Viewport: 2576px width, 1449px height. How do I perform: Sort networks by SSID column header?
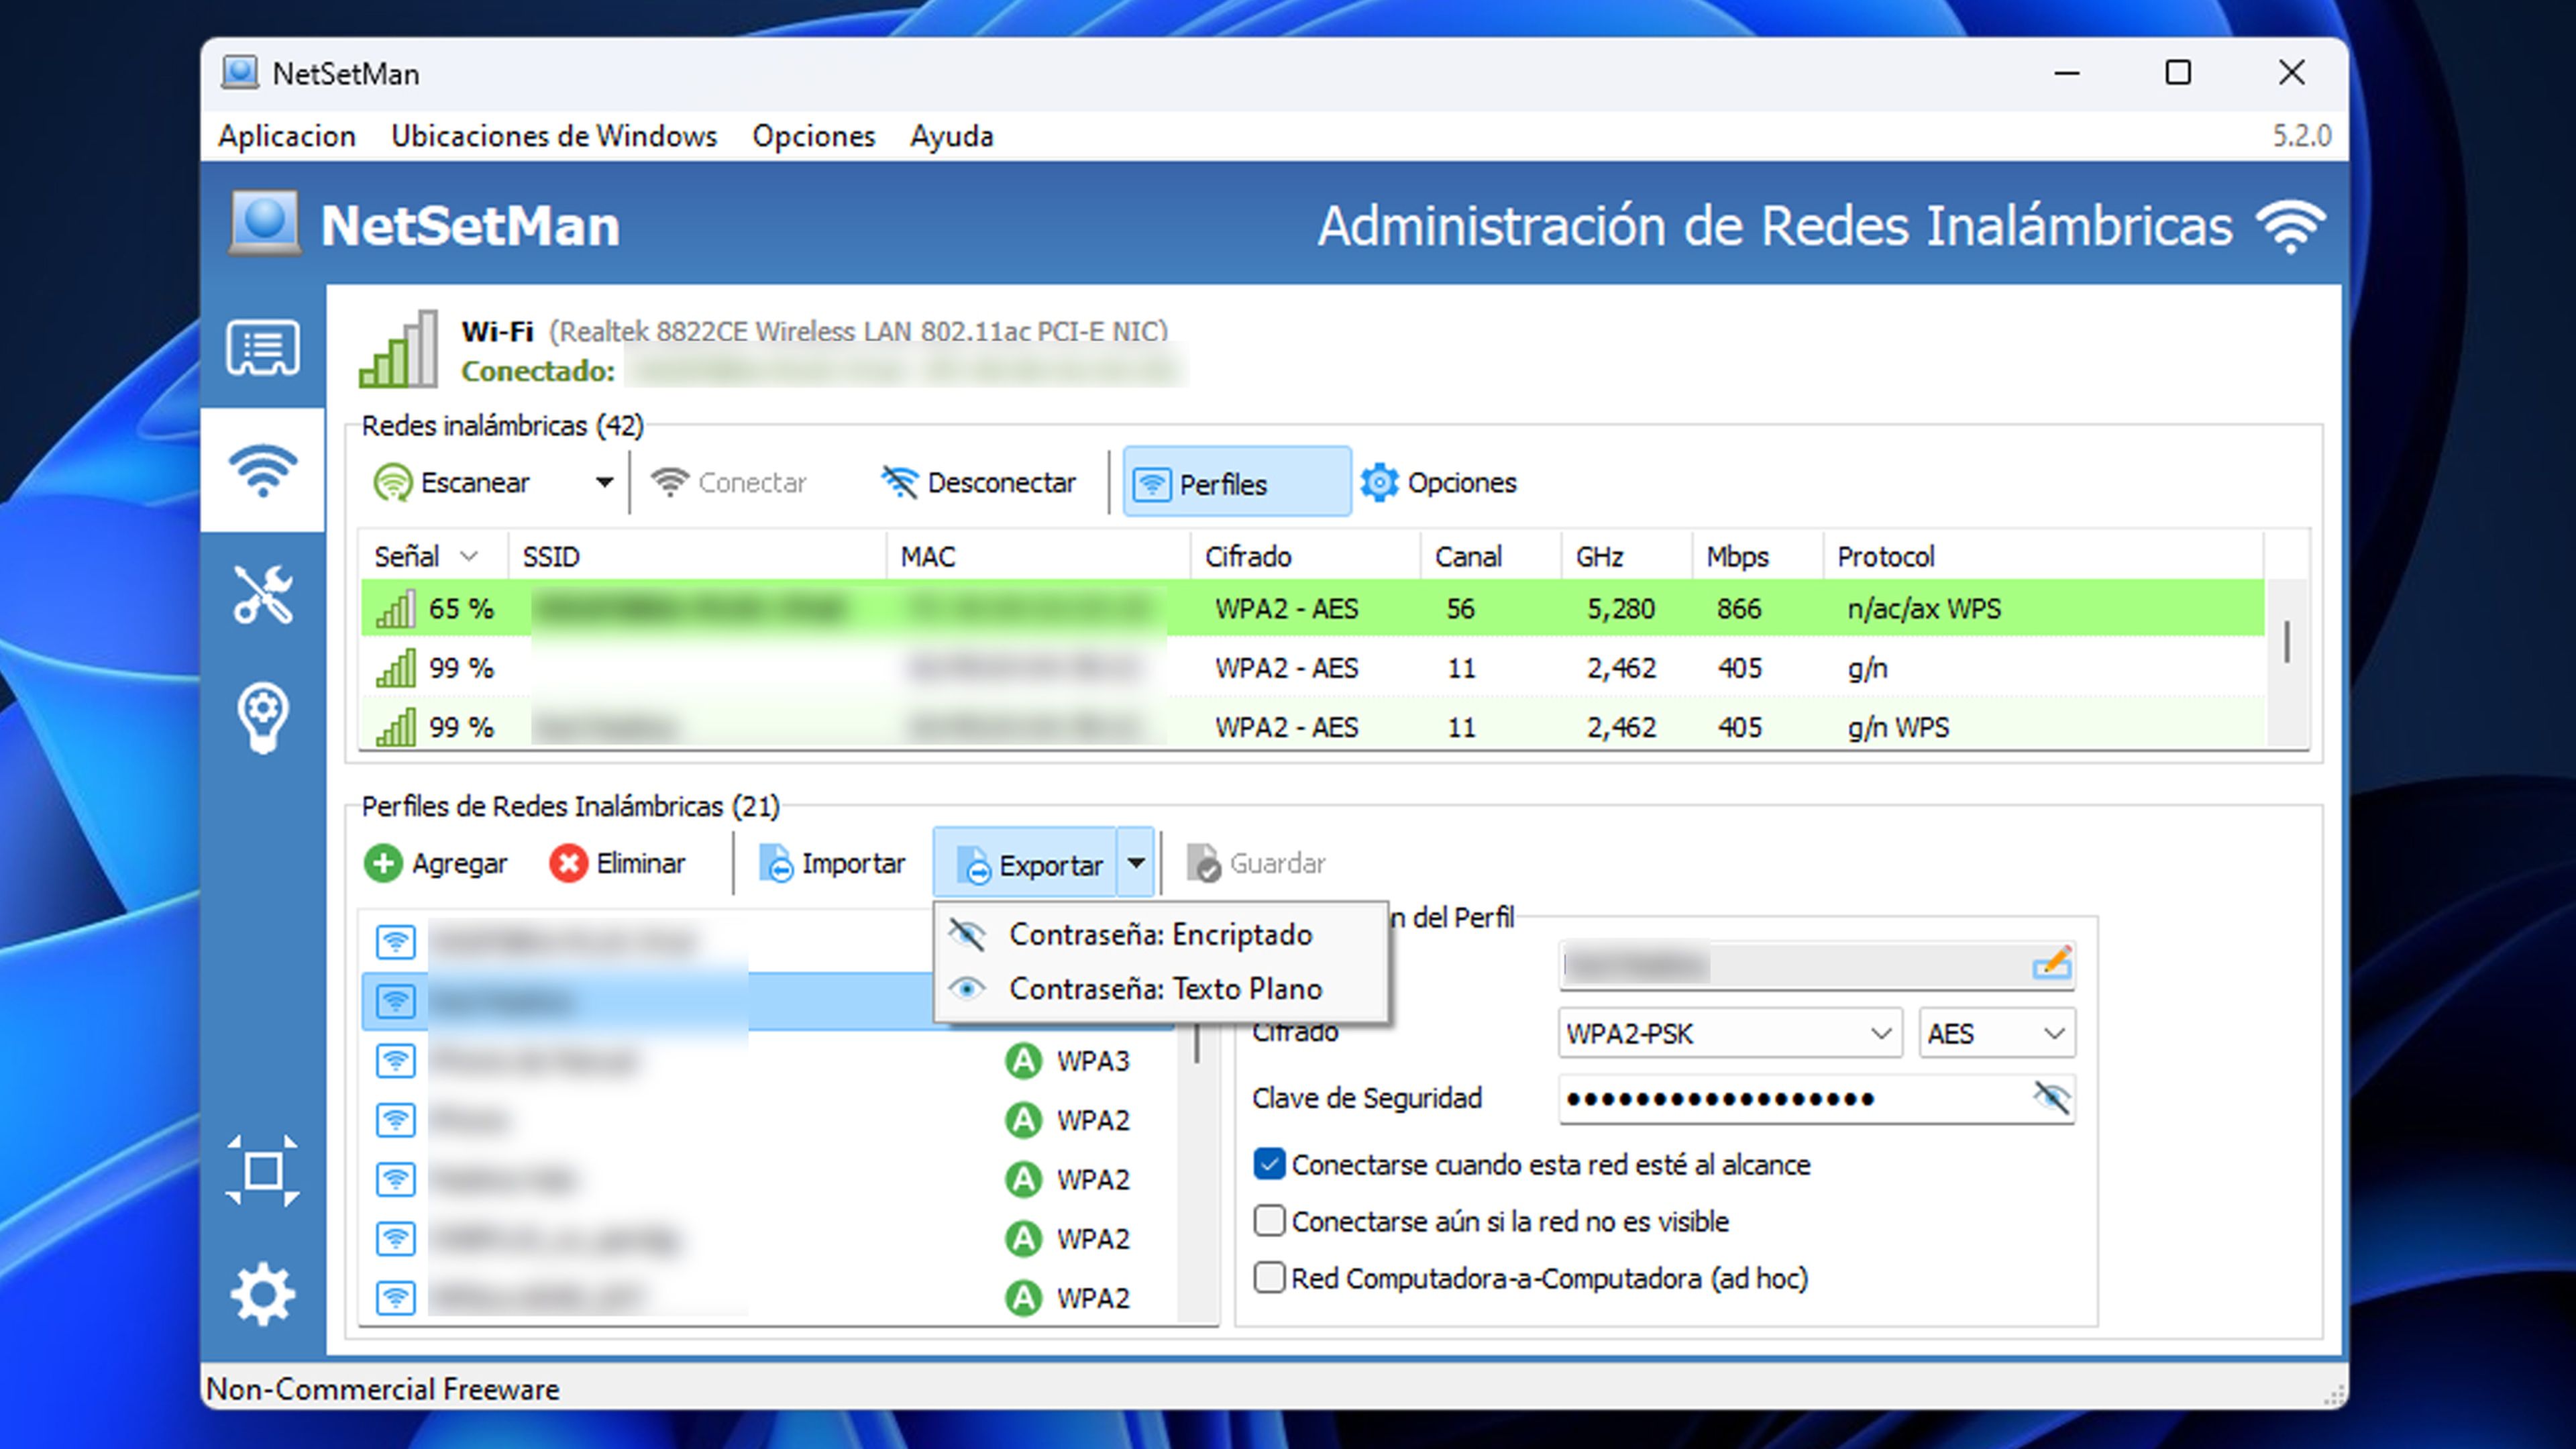pyautogui.click(x=697, y=556)
